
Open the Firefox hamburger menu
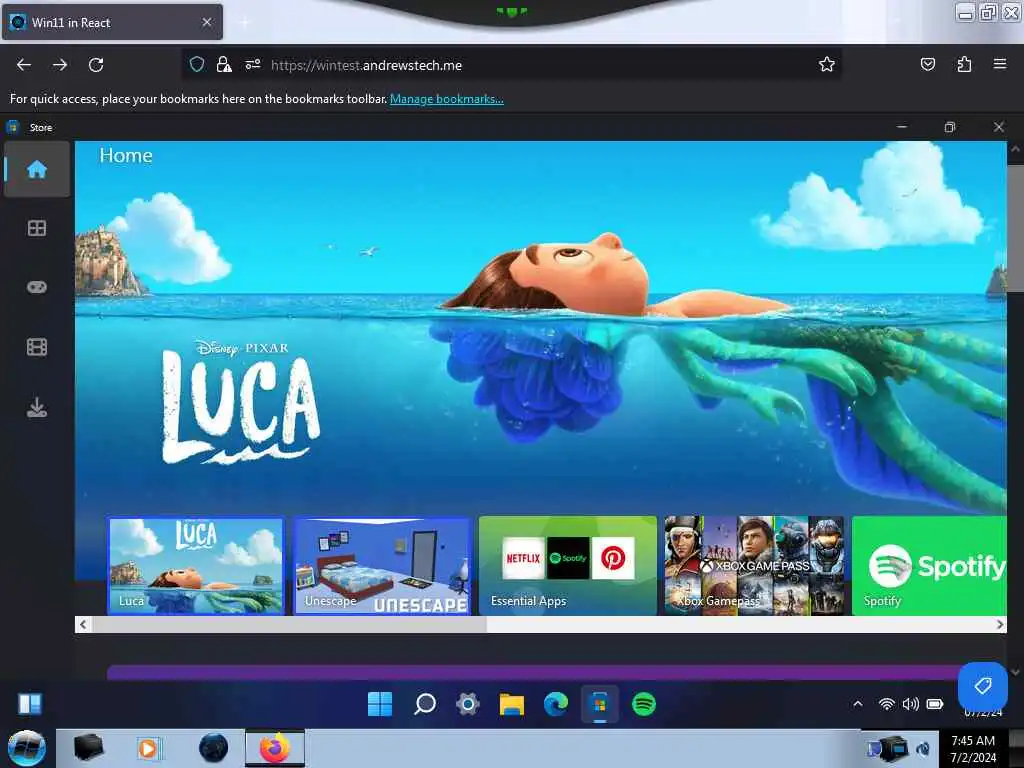click(x=1000, y=64)
